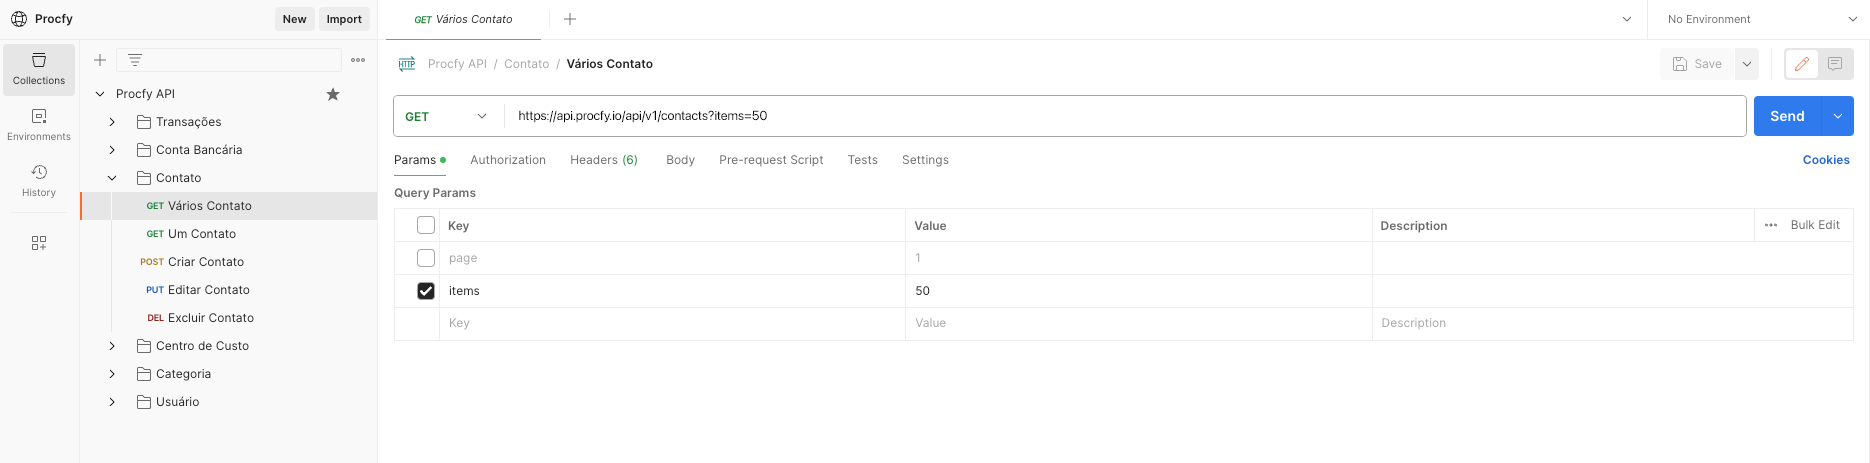Star the Procfy API collection
Image resolution: width=1870 pixels, height=463 pixels.
(333, 94)
